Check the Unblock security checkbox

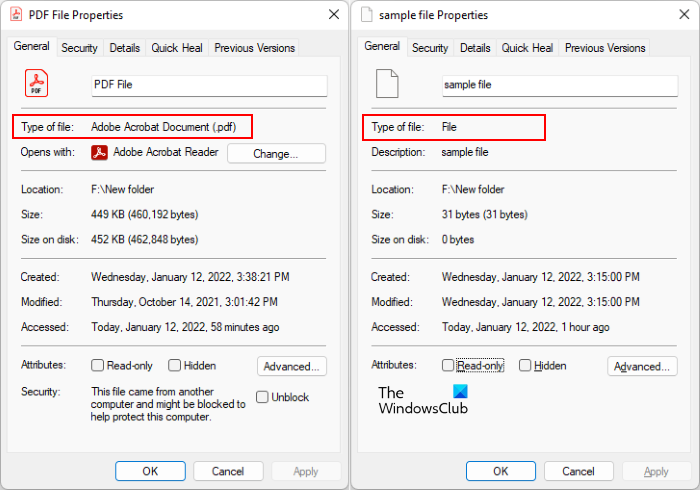[262, 397]
